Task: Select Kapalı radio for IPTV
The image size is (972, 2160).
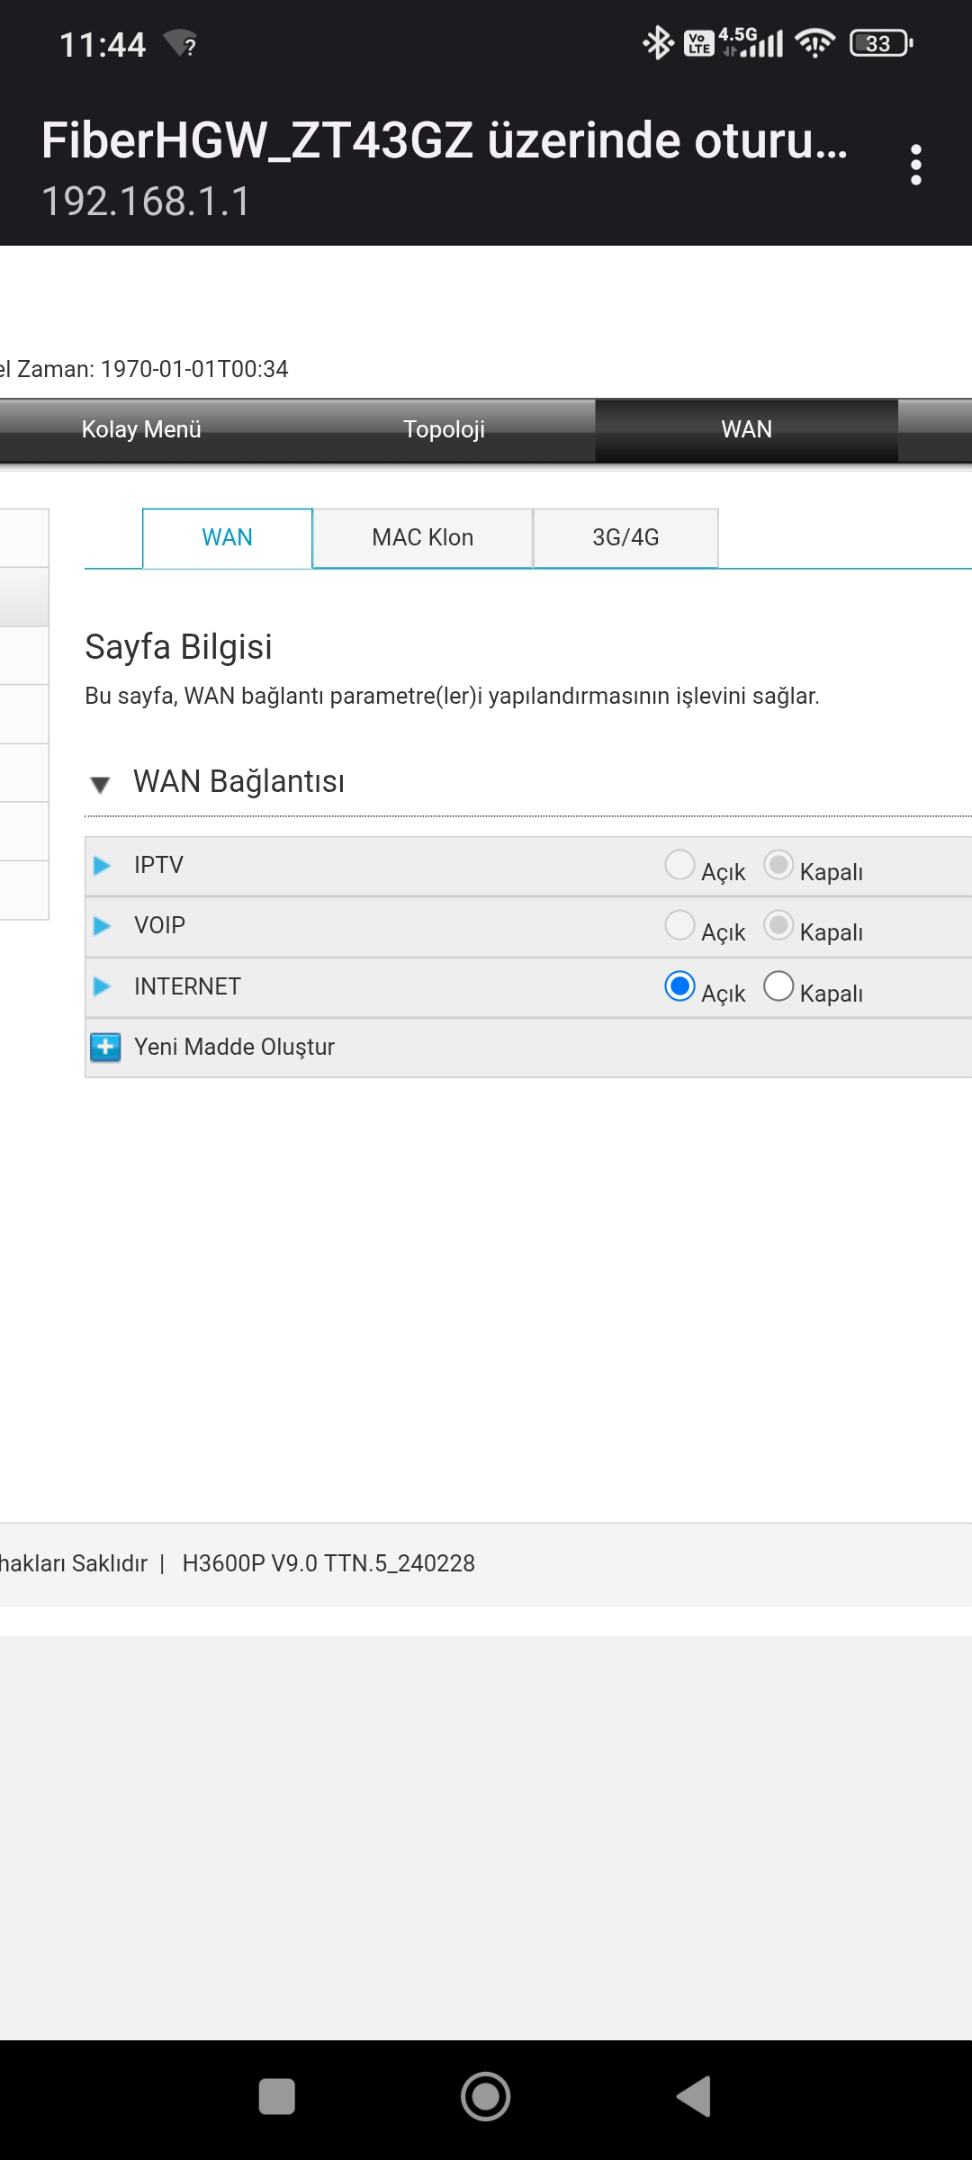Action: [779, 865]
